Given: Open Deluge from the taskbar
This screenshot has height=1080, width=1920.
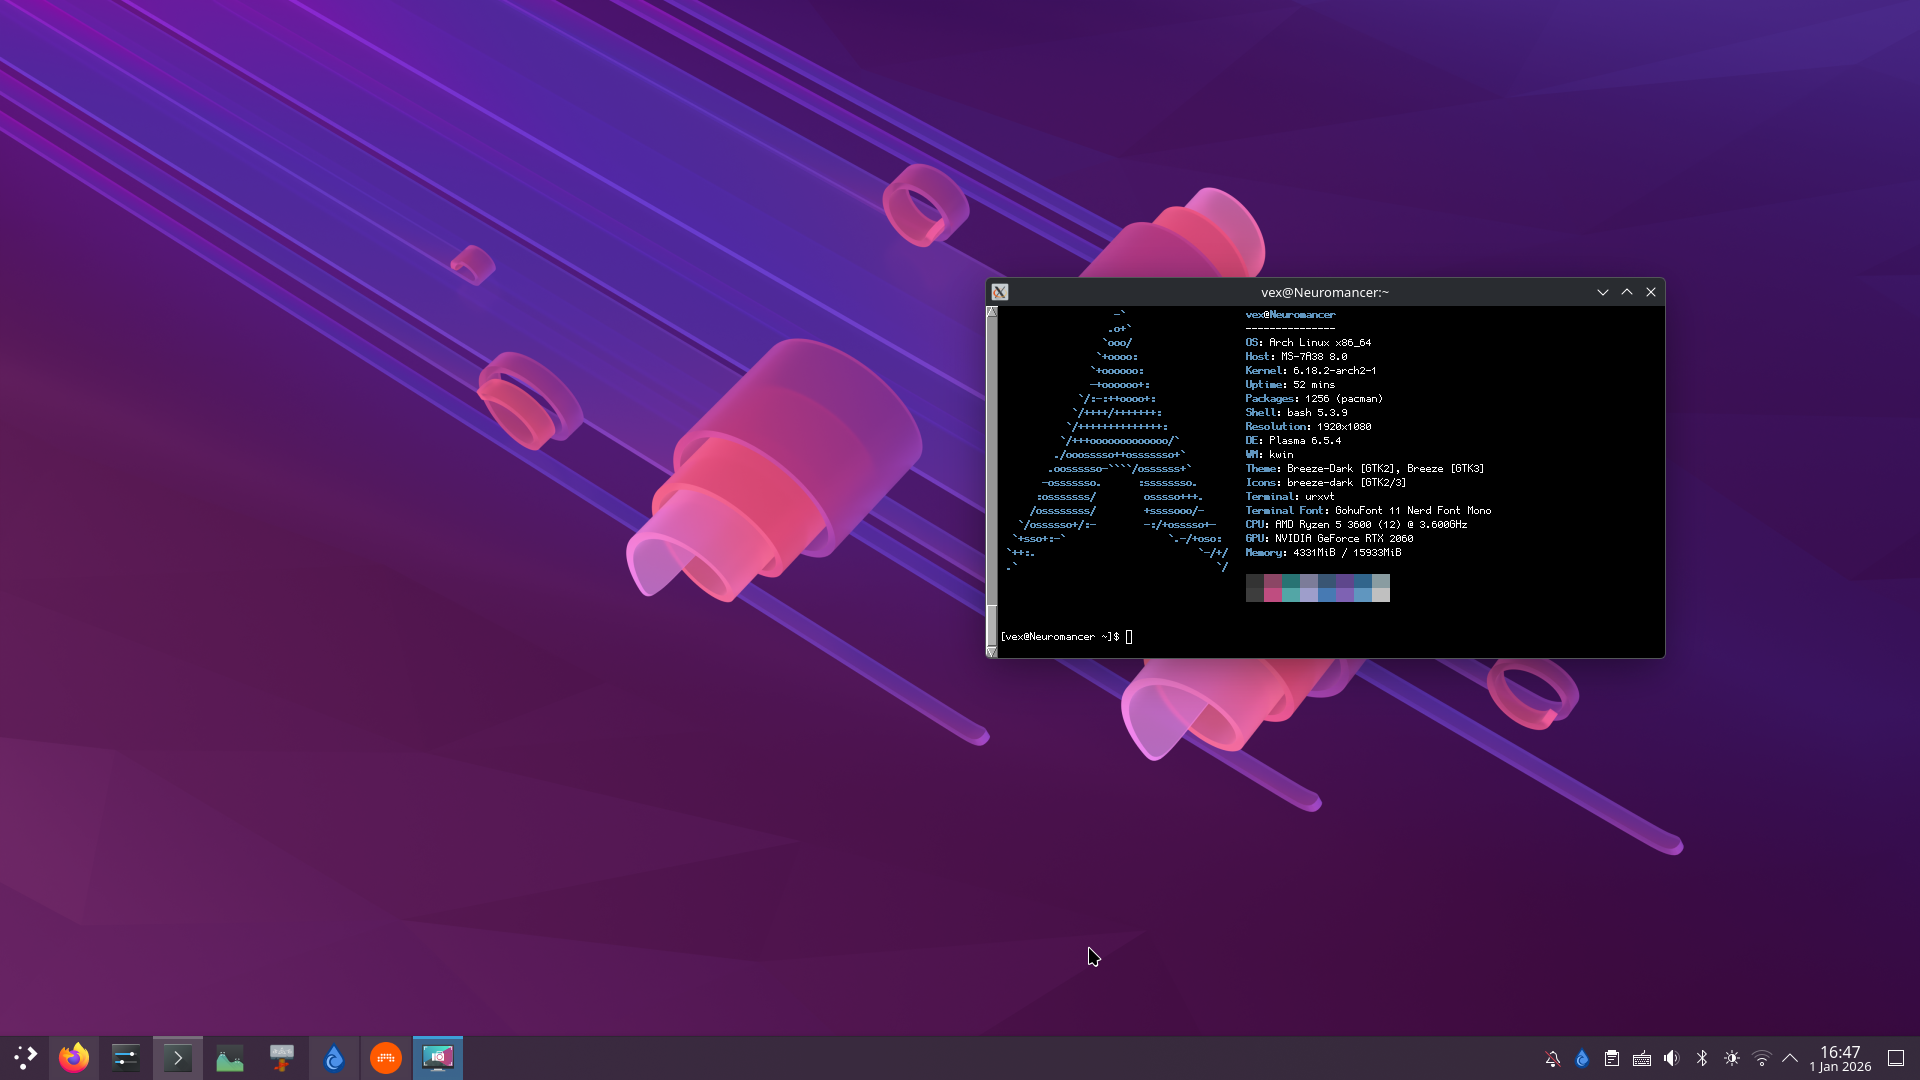Looking at the screenshot, I should (x=334, y=1057).
